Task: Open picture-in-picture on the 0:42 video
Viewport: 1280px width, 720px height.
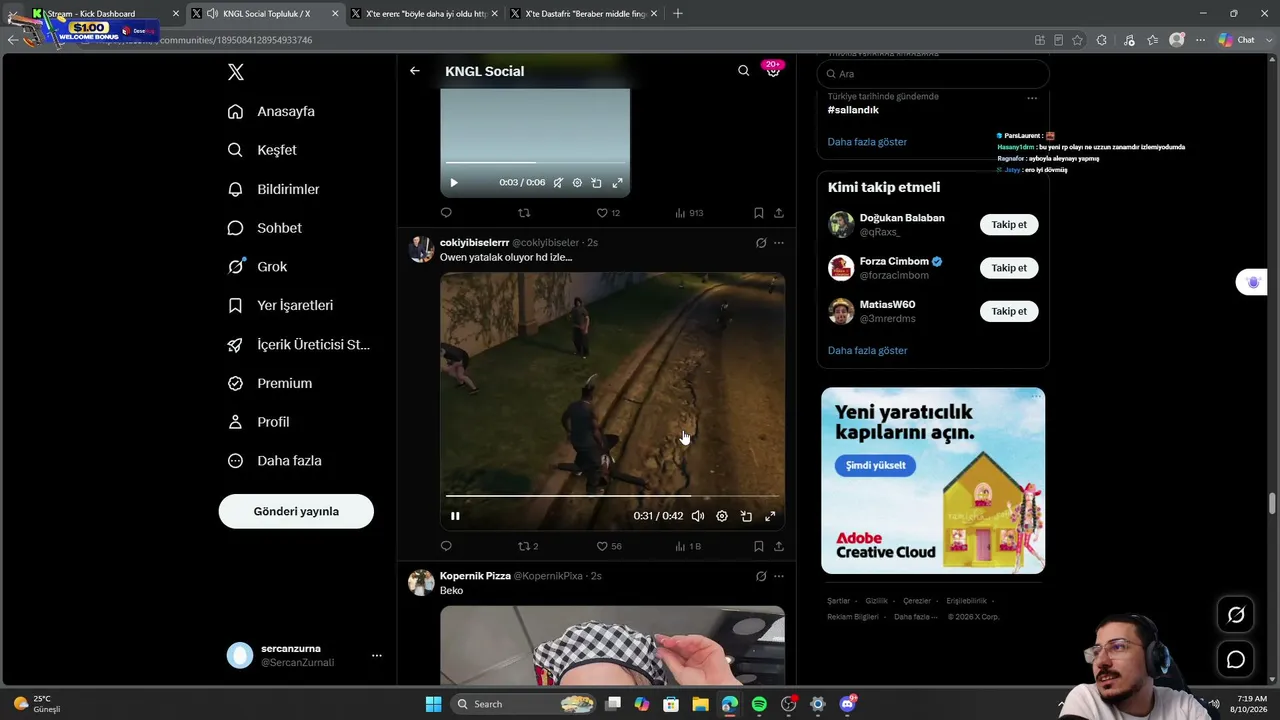Action: tap(746, 516)
